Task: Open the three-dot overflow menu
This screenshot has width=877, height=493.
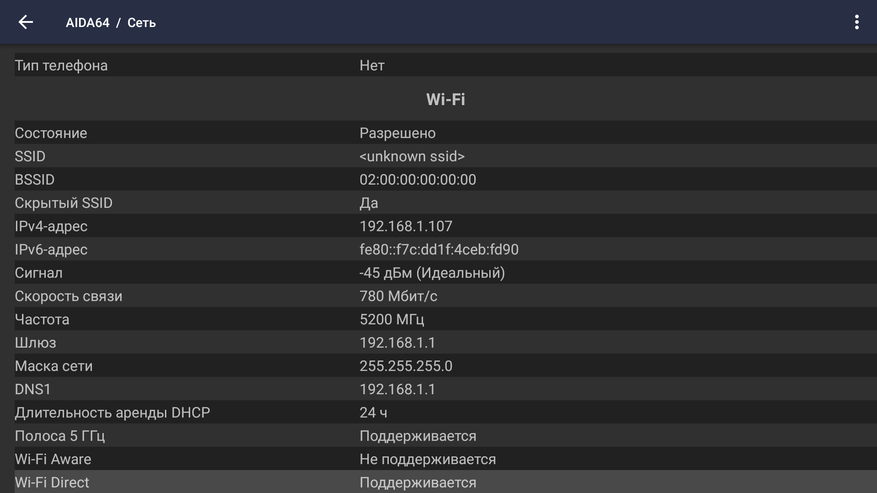Action: [x=856, y=22]
